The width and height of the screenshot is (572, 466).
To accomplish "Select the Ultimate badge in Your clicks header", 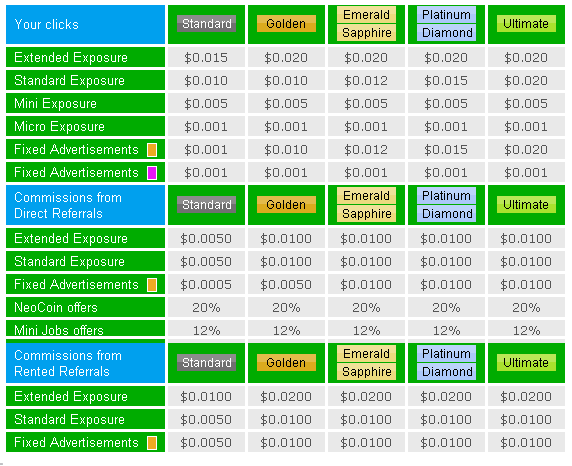I will coord(526,24).
